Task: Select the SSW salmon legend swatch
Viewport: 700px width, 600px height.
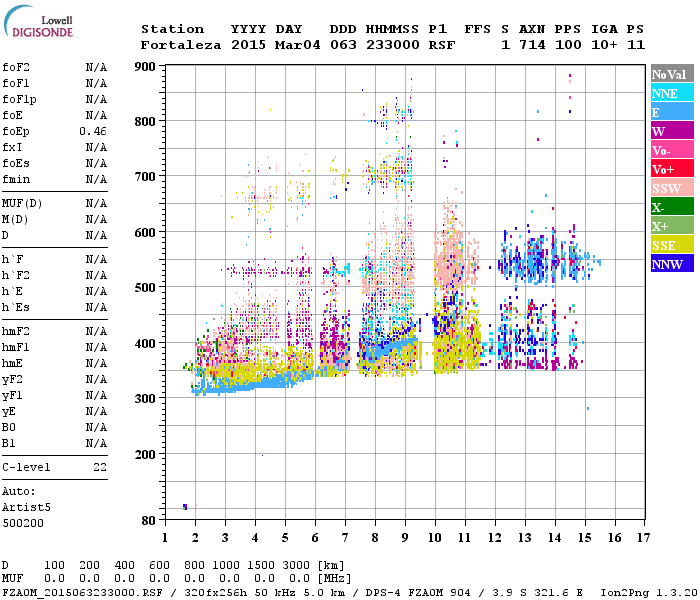Action: click(672, 188)
